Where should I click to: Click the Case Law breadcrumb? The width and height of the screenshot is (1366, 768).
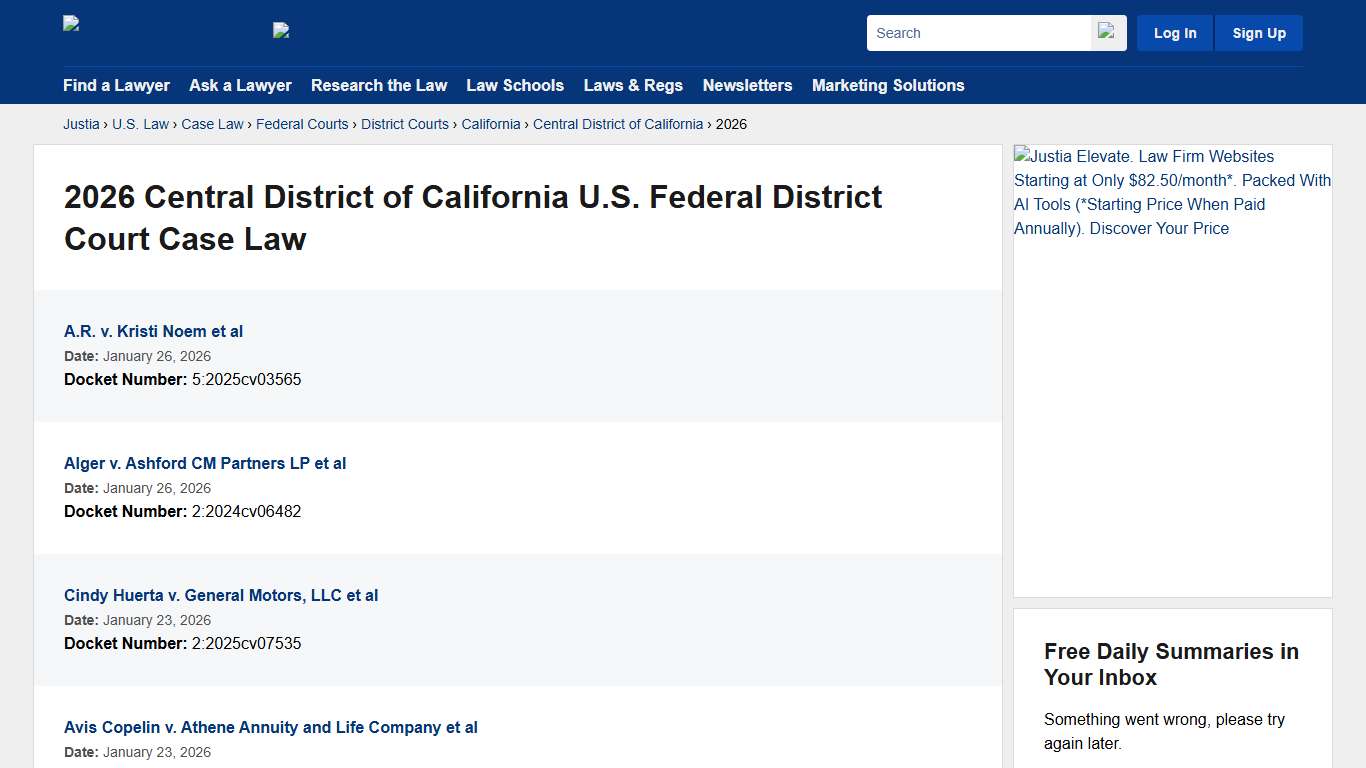point(212,124)
